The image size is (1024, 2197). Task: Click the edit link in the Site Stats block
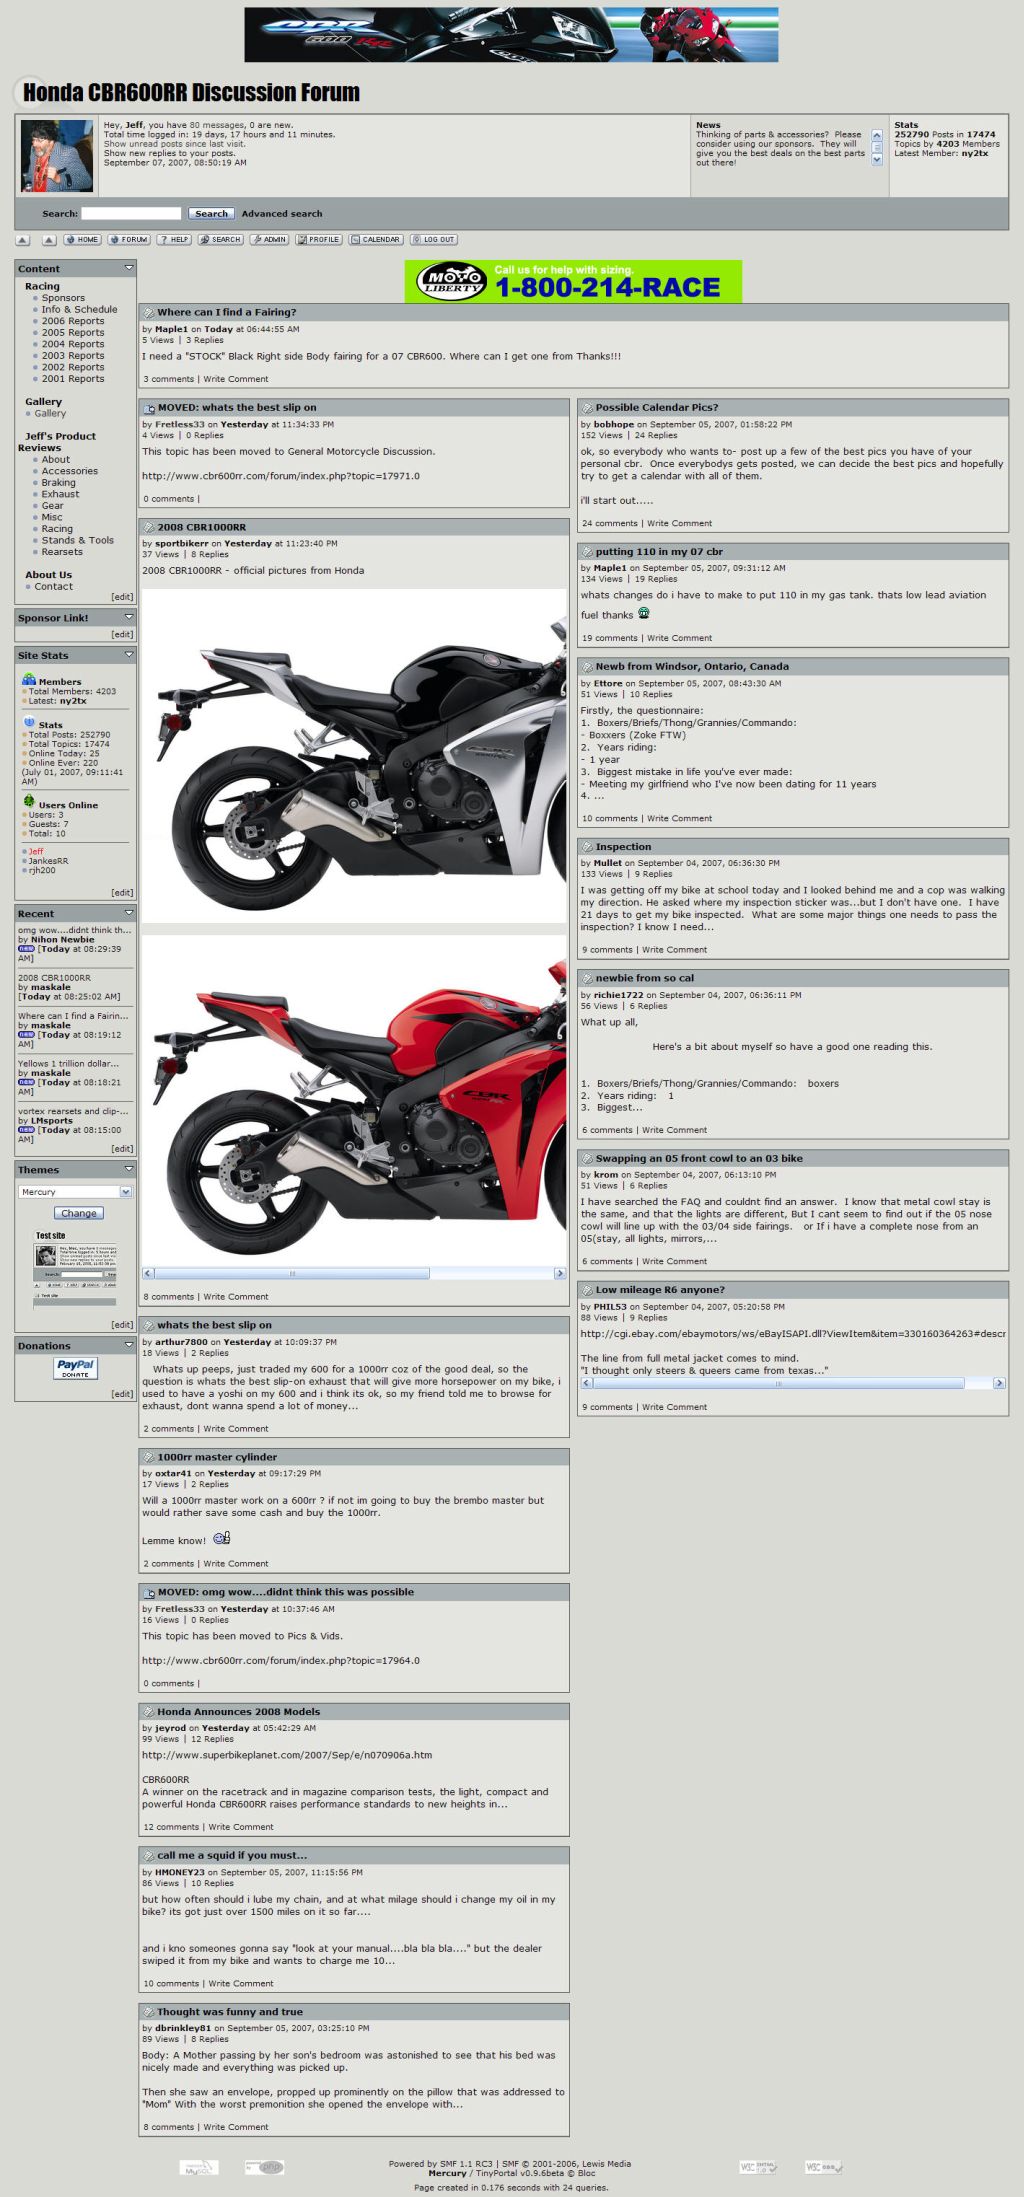[x=122, y=893]
